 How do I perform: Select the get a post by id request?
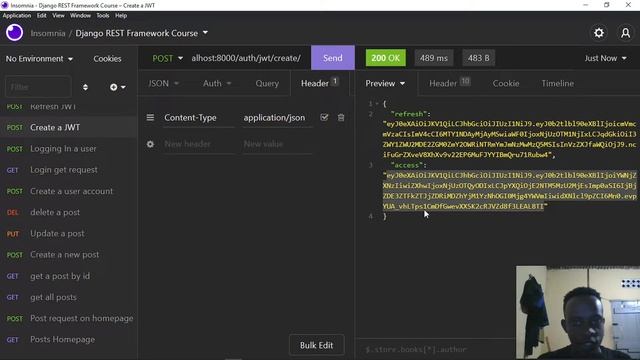(x=69, y=276)
